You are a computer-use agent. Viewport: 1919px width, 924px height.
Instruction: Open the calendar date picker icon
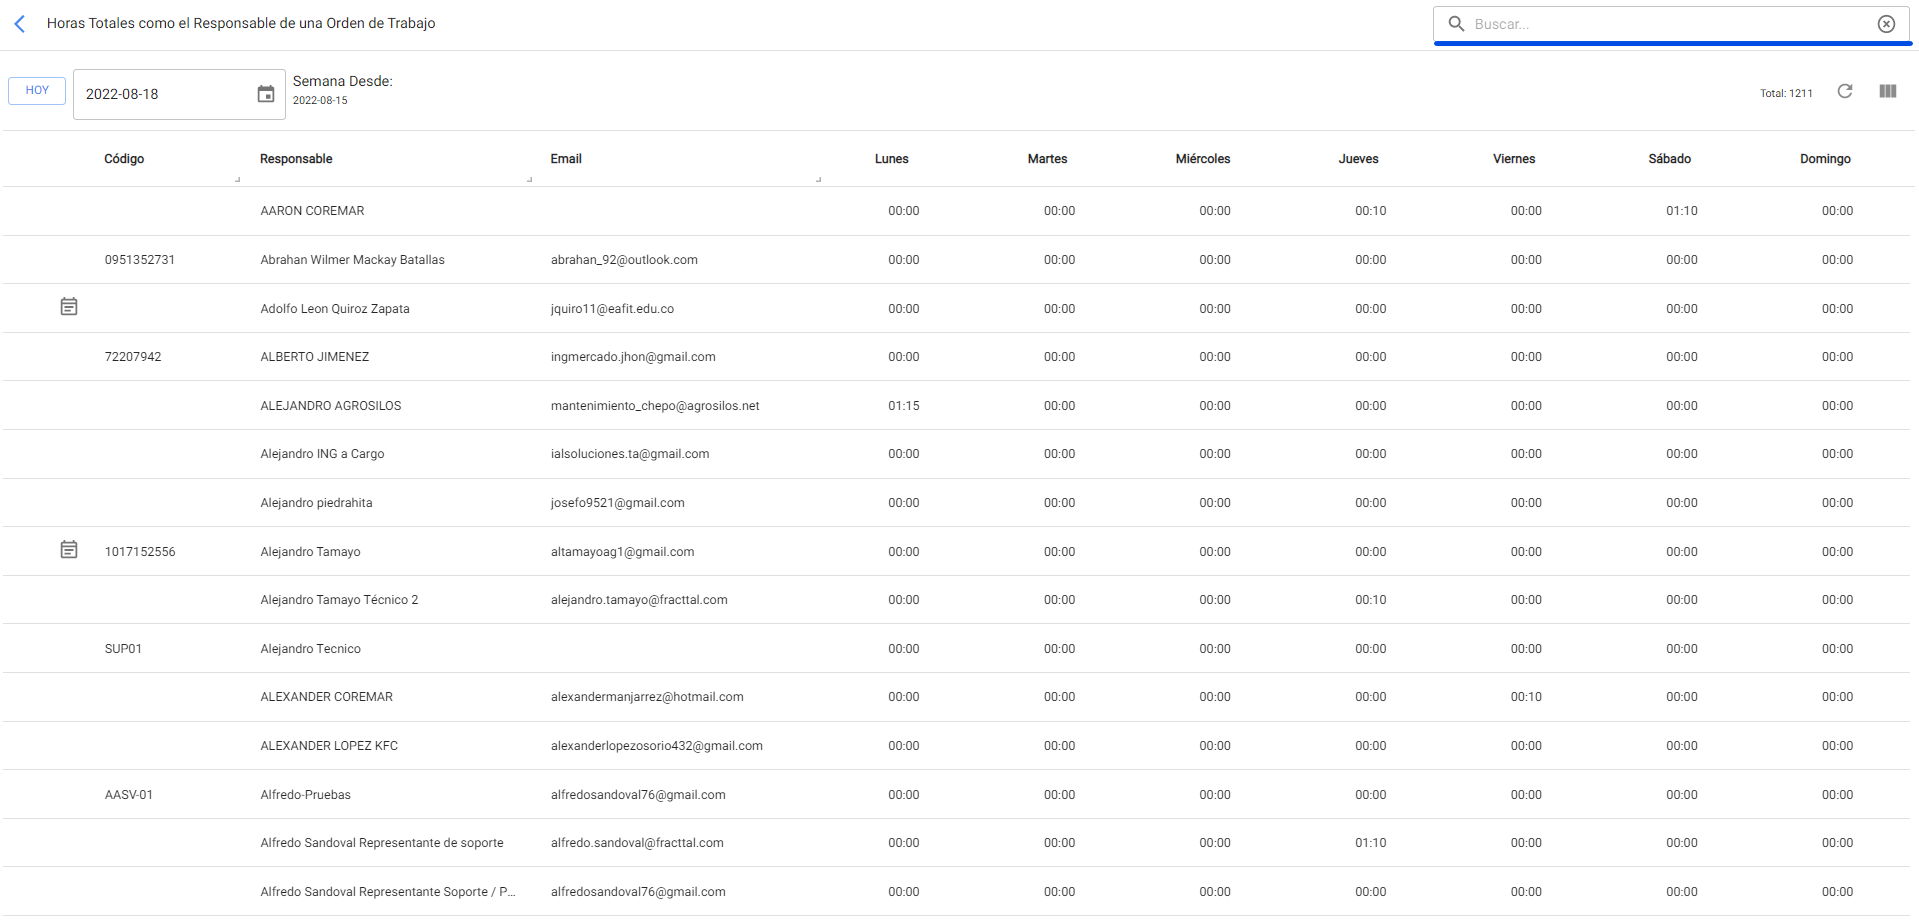[x=266, y=94]
